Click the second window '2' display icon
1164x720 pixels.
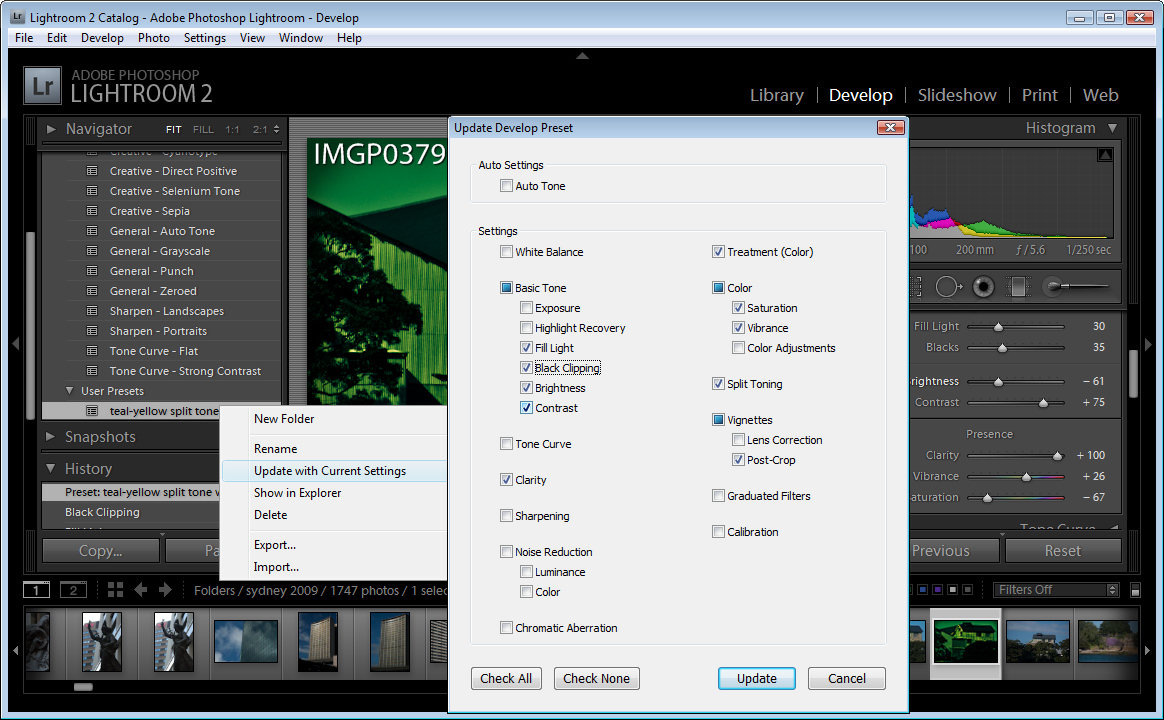tap(73, 590)
